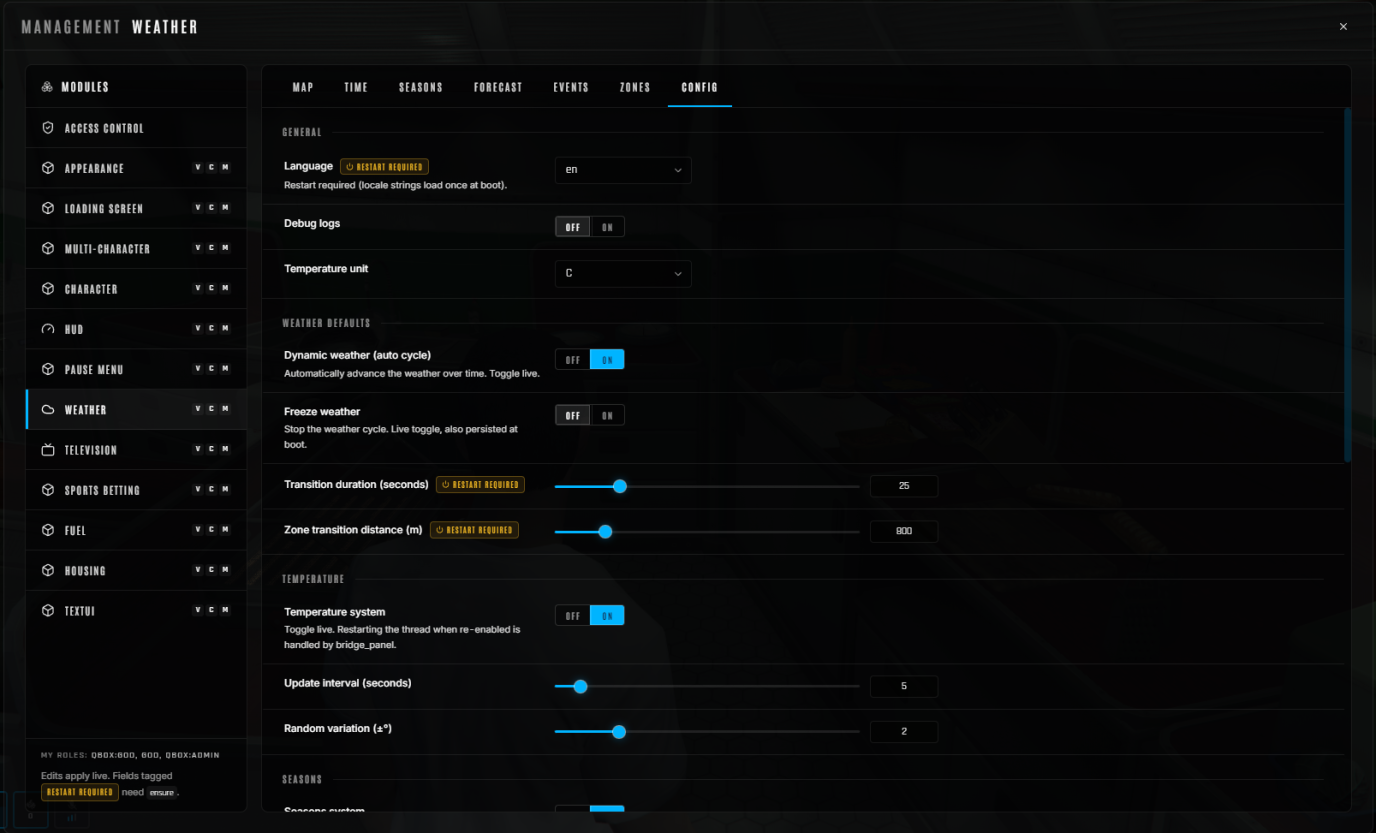Click the Transition duration slider handle
The height and width of the screenshot is (833, 1376).
[x=619, y=486]
